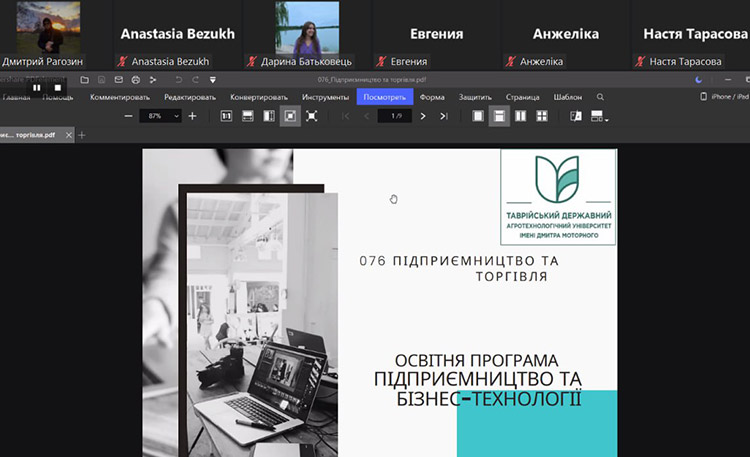The width and height of the screenshot is (750, 457).
Task: Enter full screen mode
Action: click(x=311, y=116)
